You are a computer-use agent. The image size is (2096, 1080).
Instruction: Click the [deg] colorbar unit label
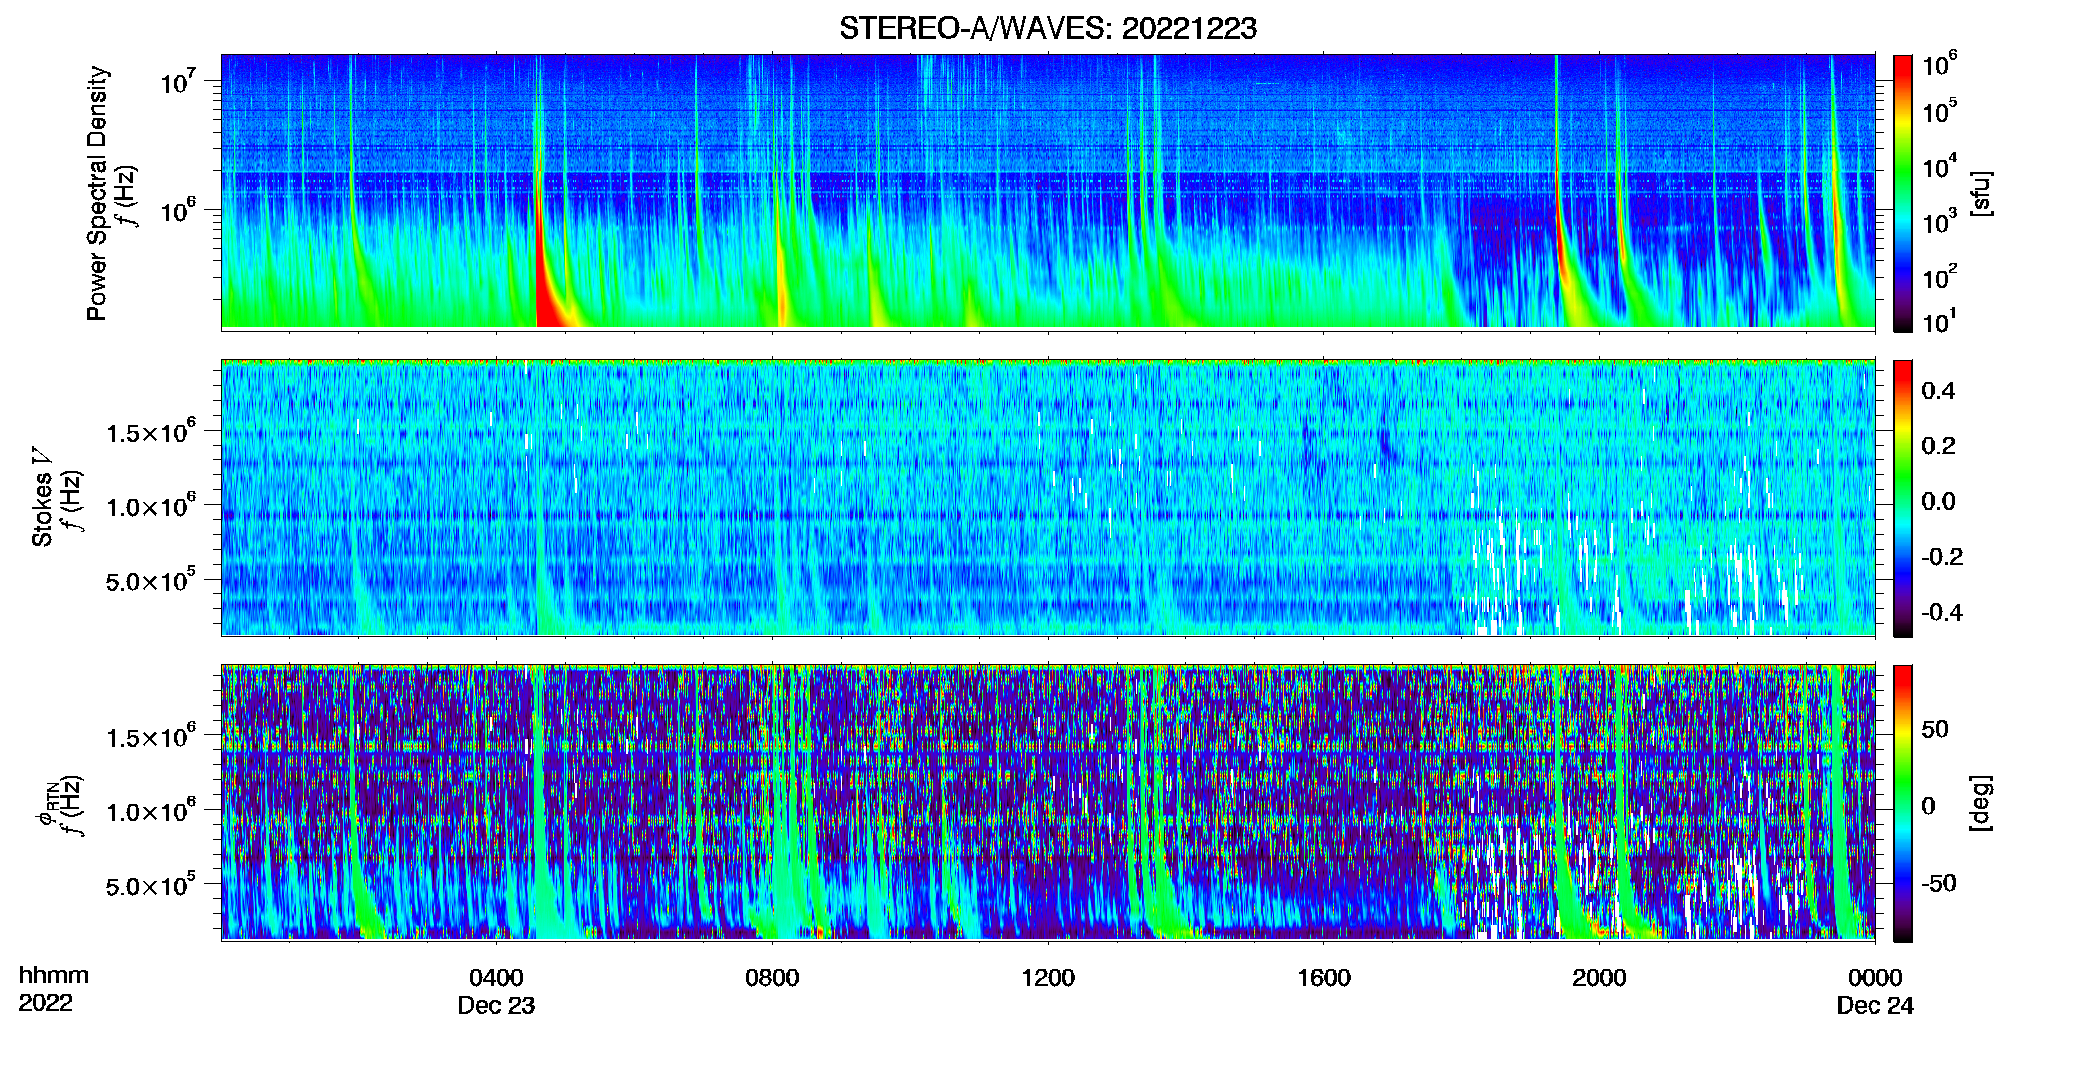1981,802
